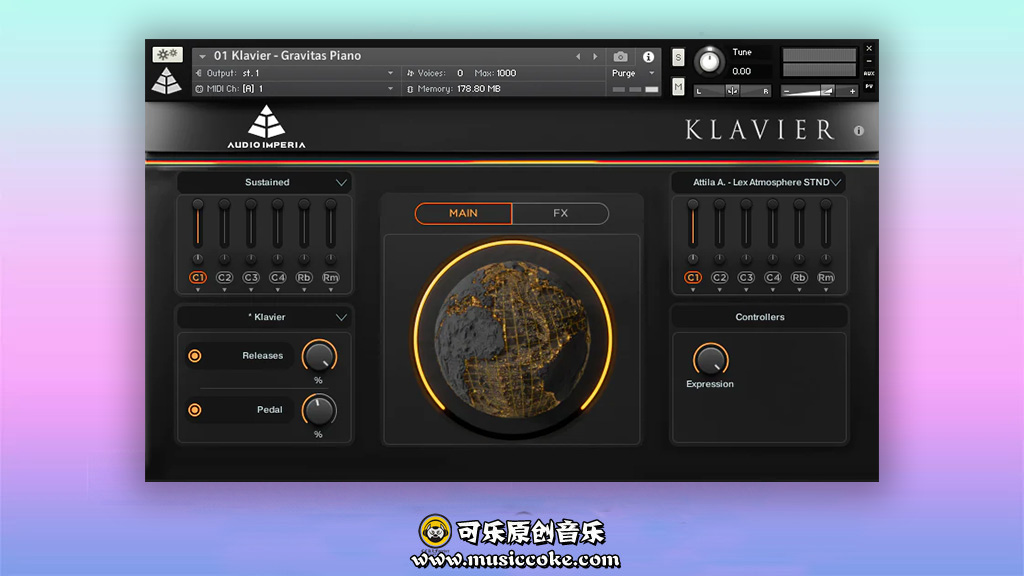
Task: Click the globe graphic in center
Action: click(x=511, y=339)
